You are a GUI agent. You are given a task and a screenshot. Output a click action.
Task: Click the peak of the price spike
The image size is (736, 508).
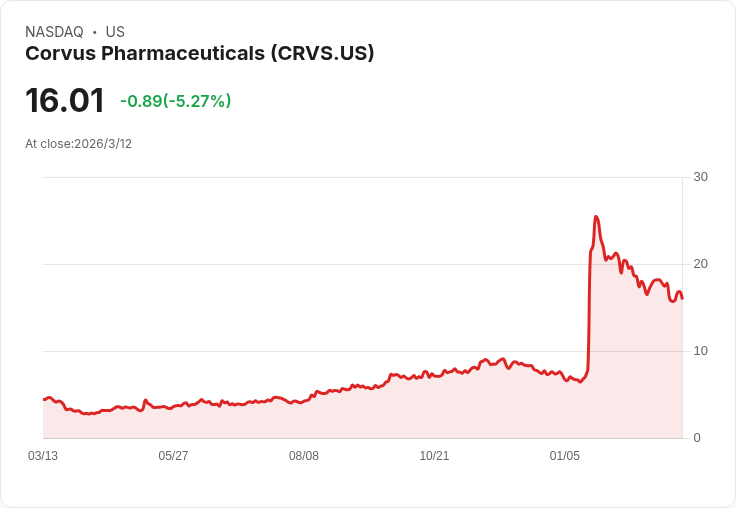click(x=596, y=216)
